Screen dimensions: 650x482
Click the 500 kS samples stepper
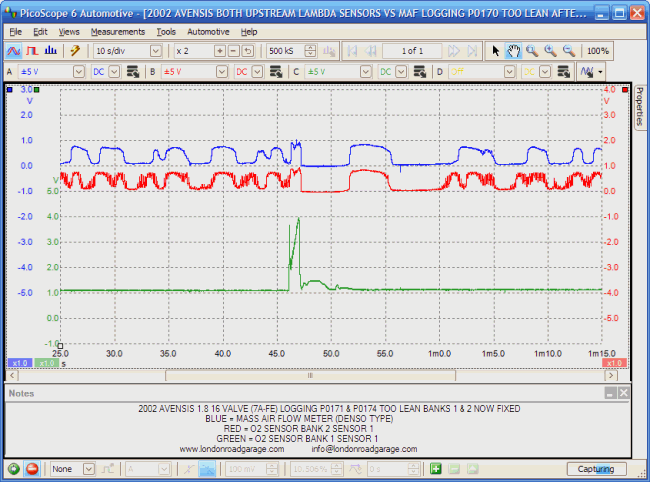coord(310,50)
